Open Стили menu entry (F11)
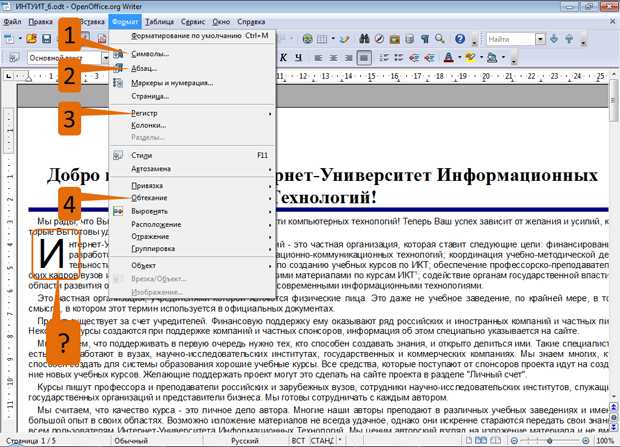 [192, 155]
